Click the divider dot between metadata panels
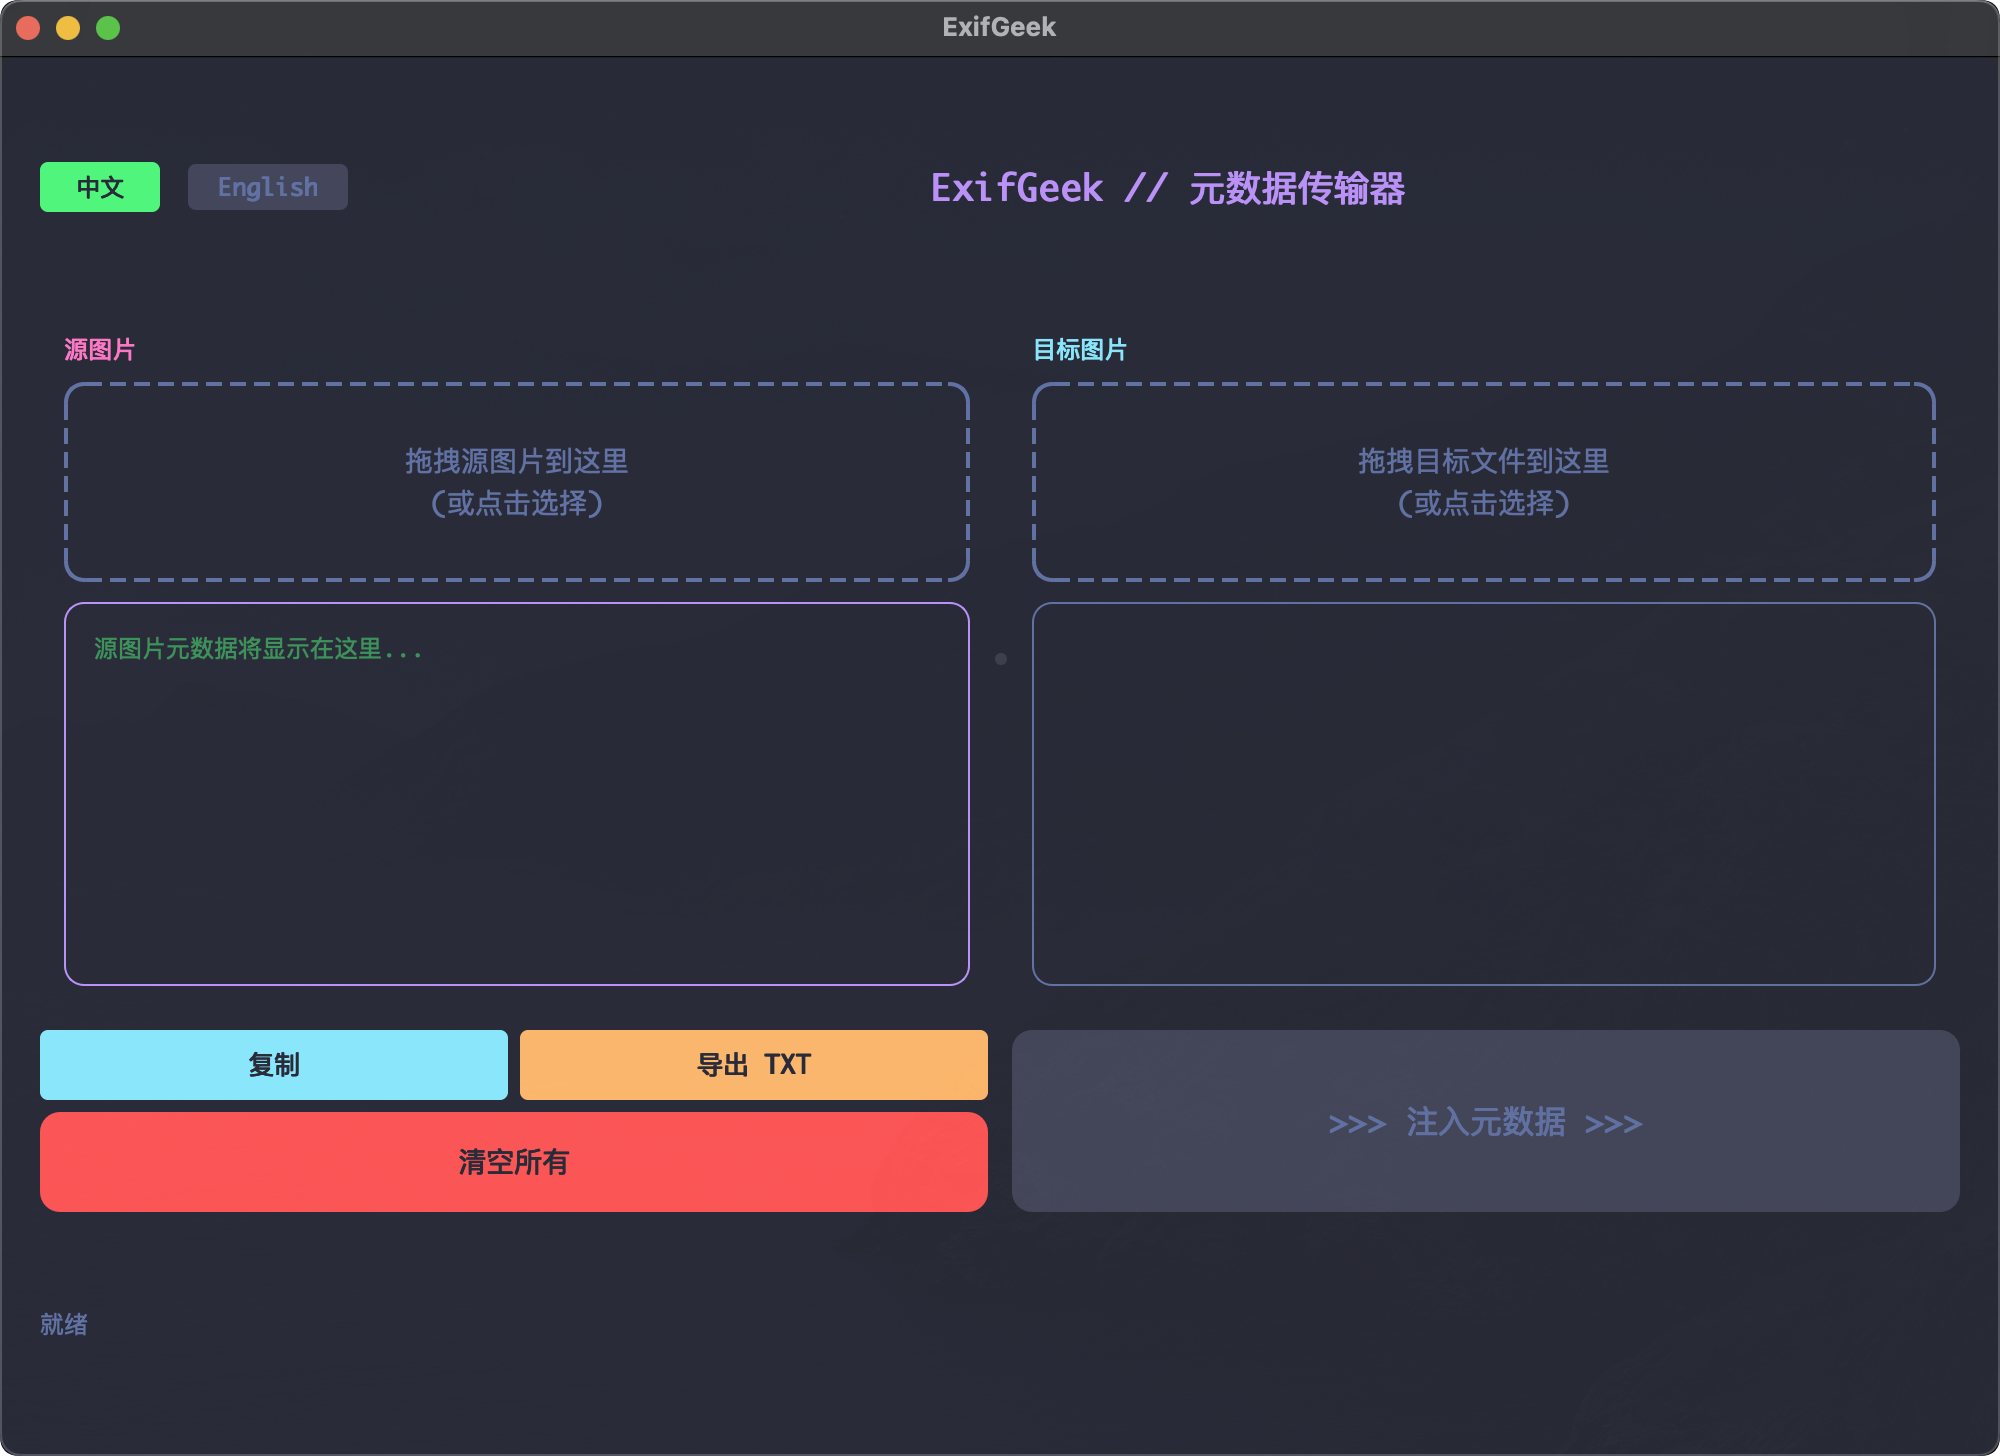The width and height of the screenshot is (2000, 1456). click(1001, 659)
